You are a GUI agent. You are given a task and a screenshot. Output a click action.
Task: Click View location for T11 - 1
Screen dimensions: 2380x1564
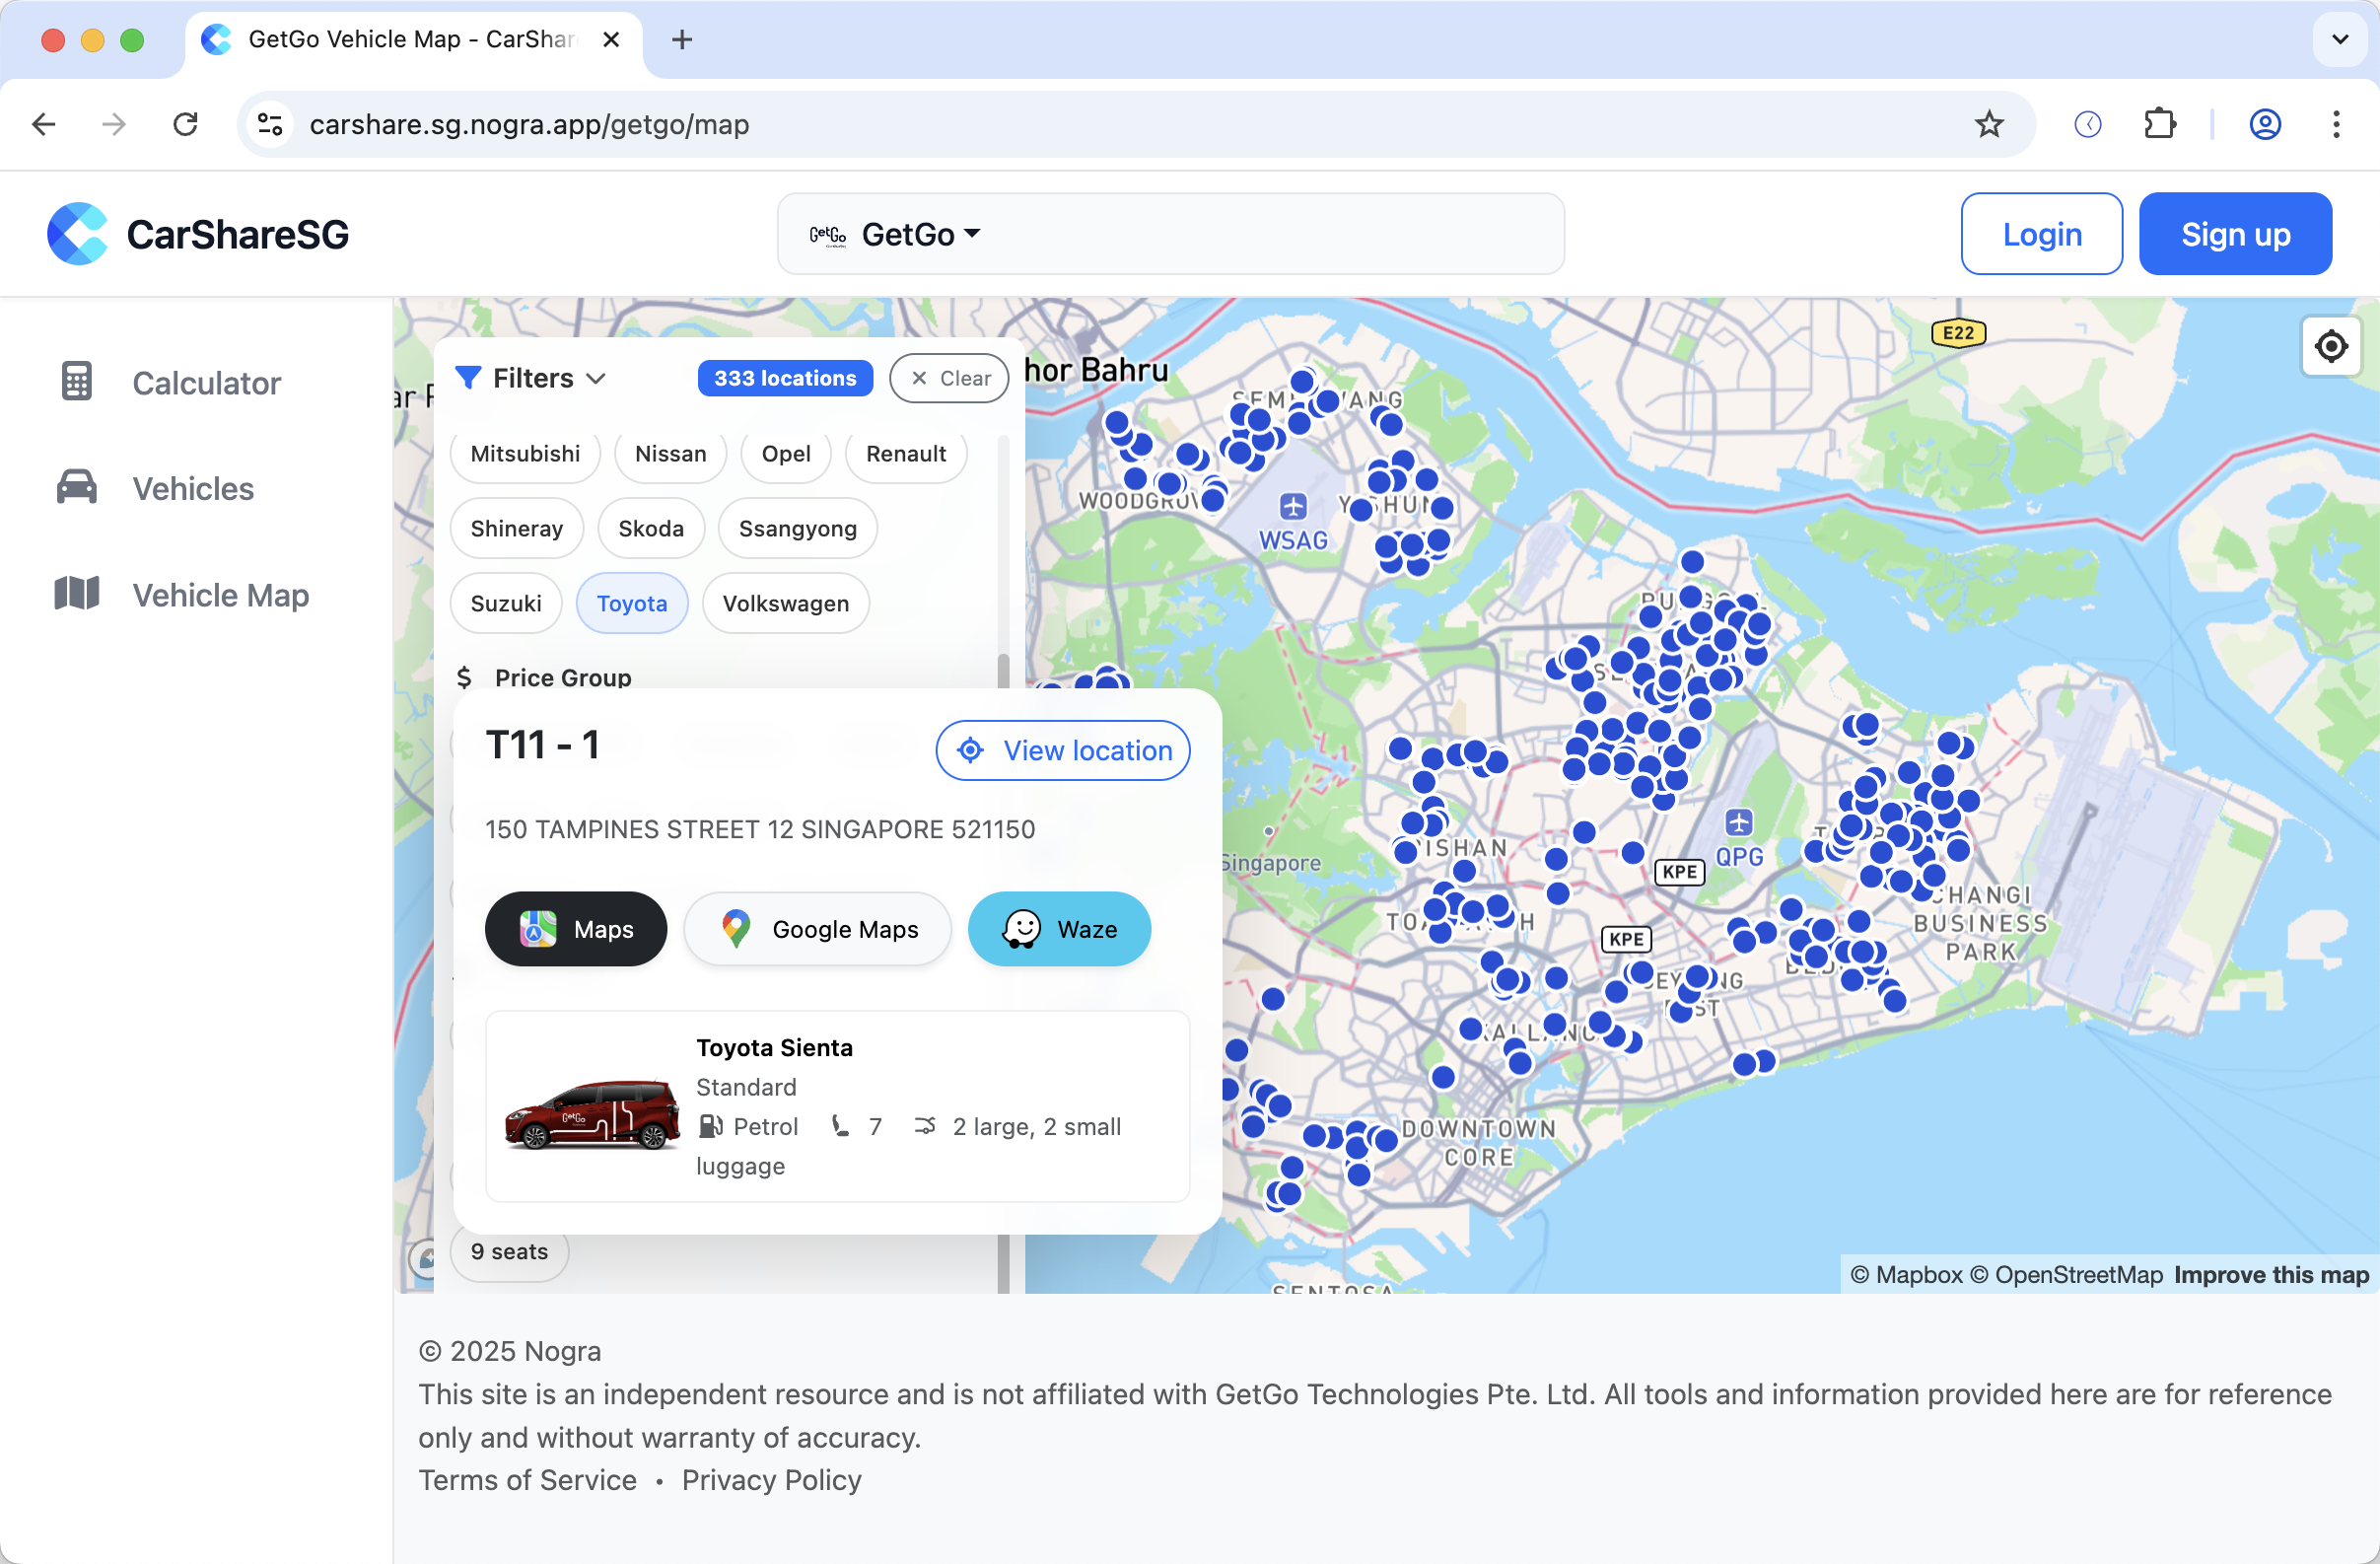[x=1062, y=750]
